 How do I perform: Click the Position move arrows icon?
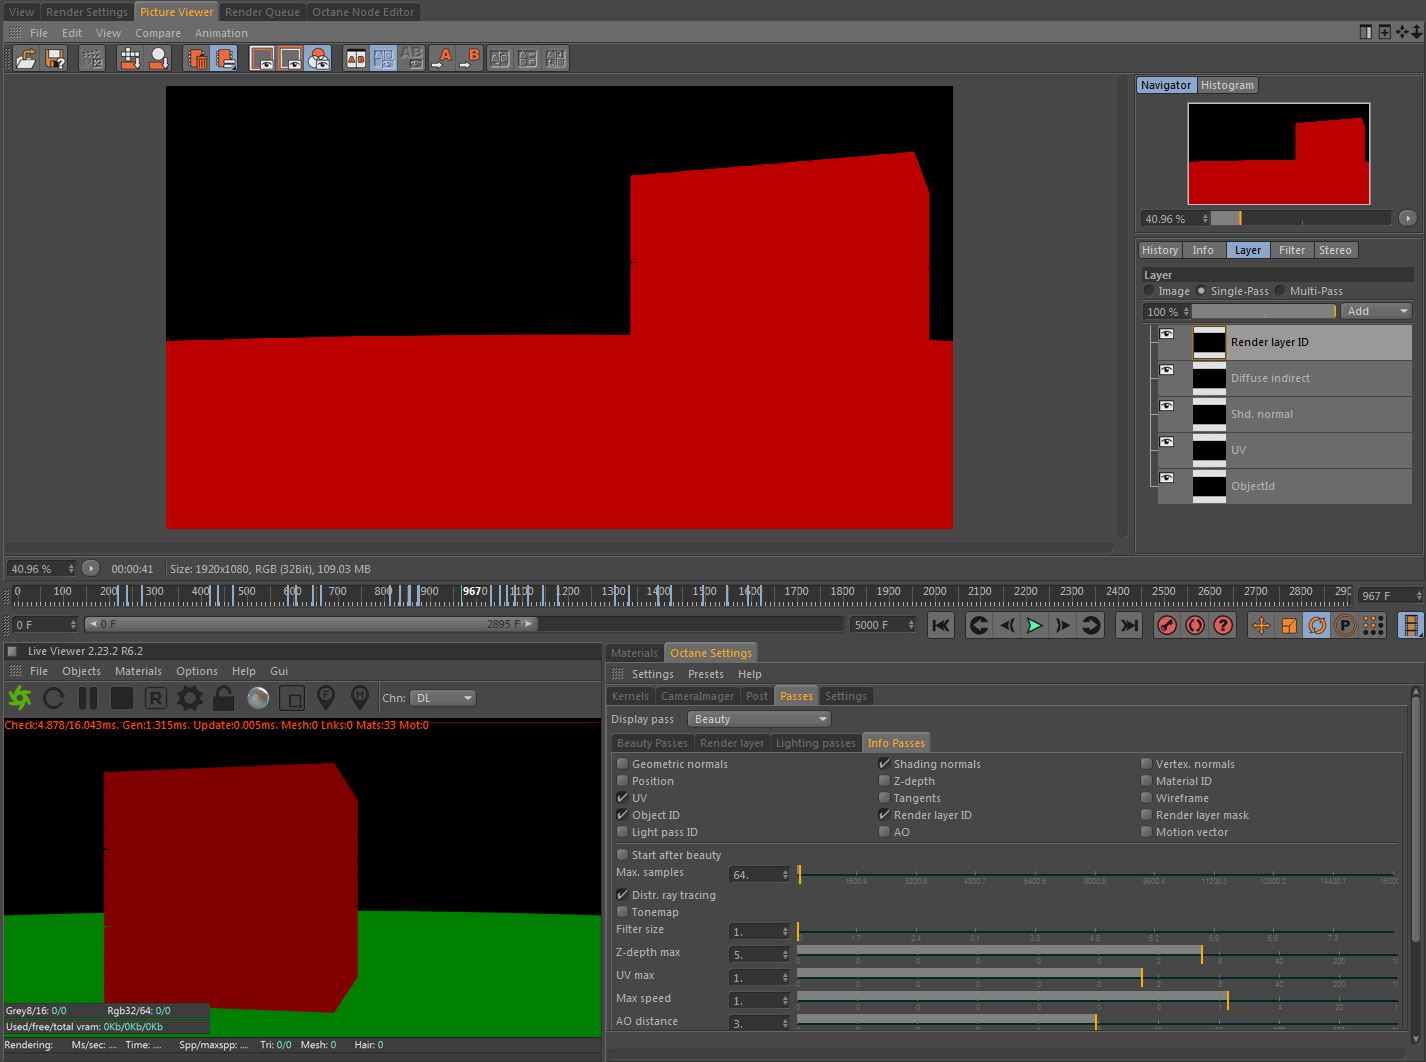[1261, 625]
